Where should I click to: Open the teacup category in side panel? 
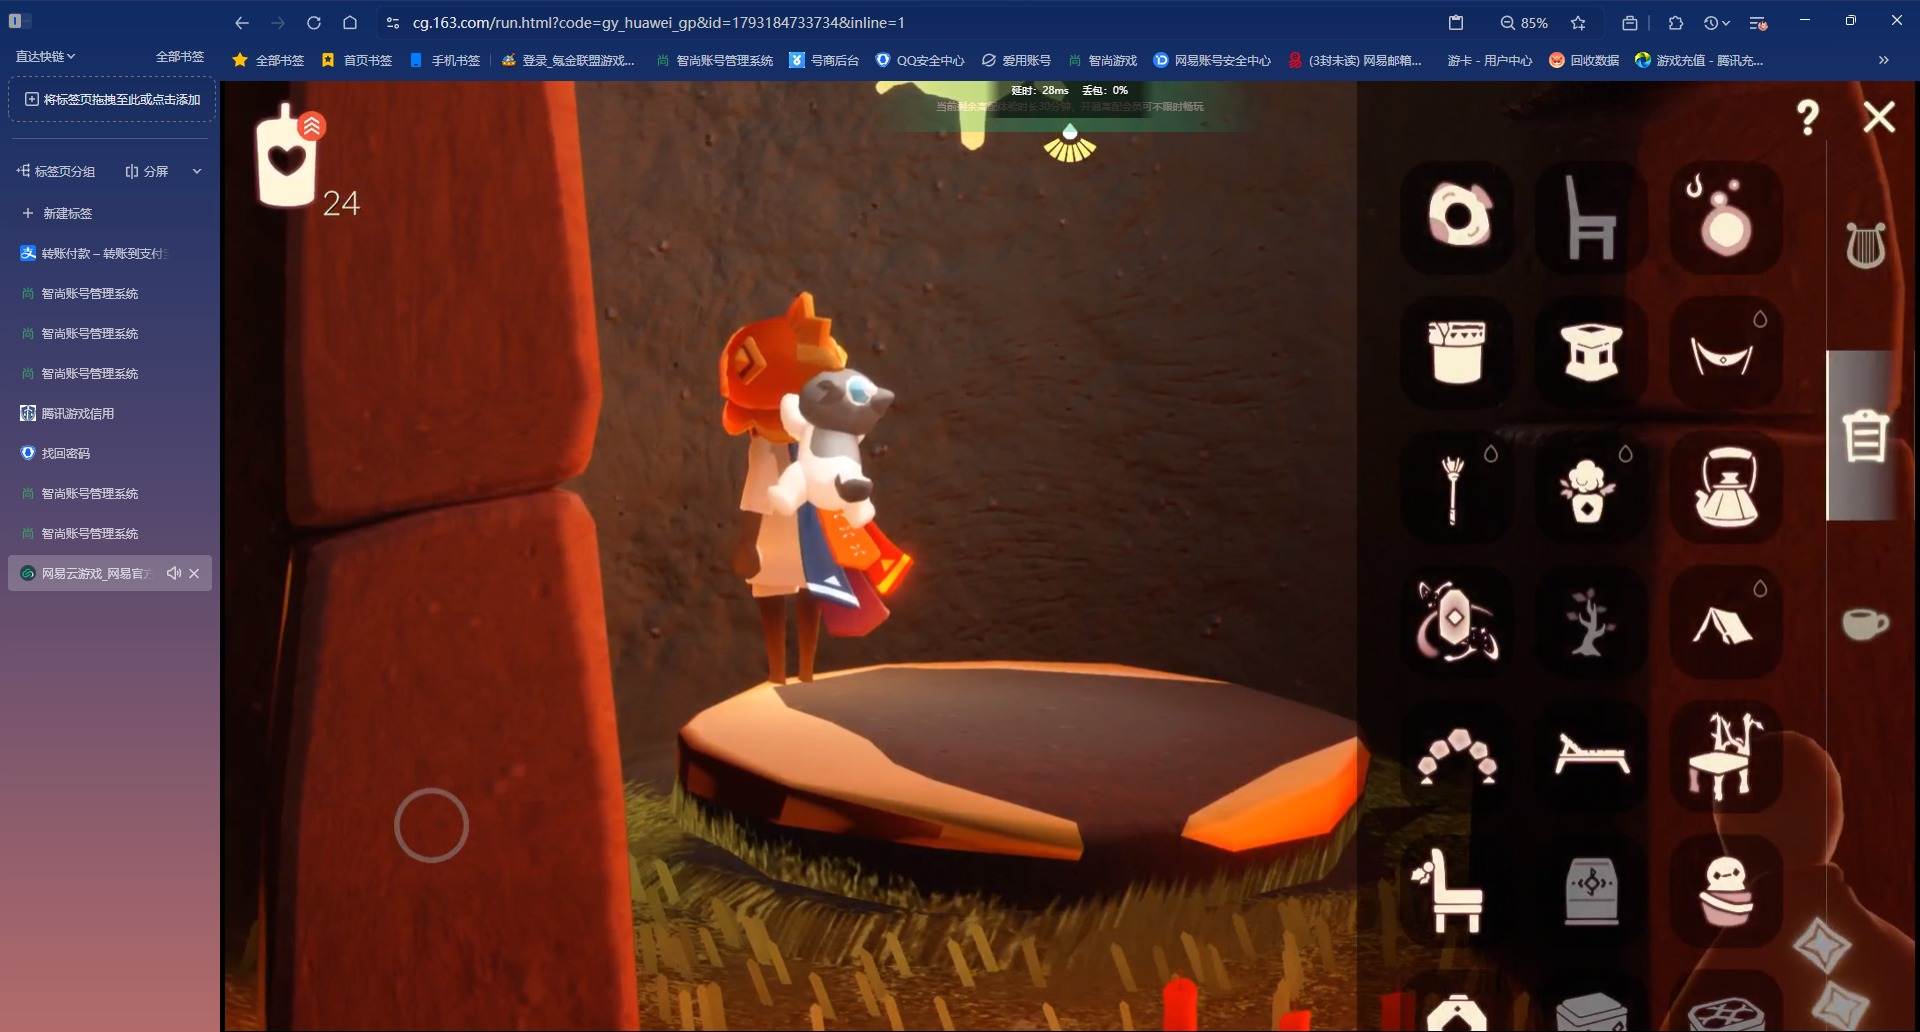[1865, 624]
